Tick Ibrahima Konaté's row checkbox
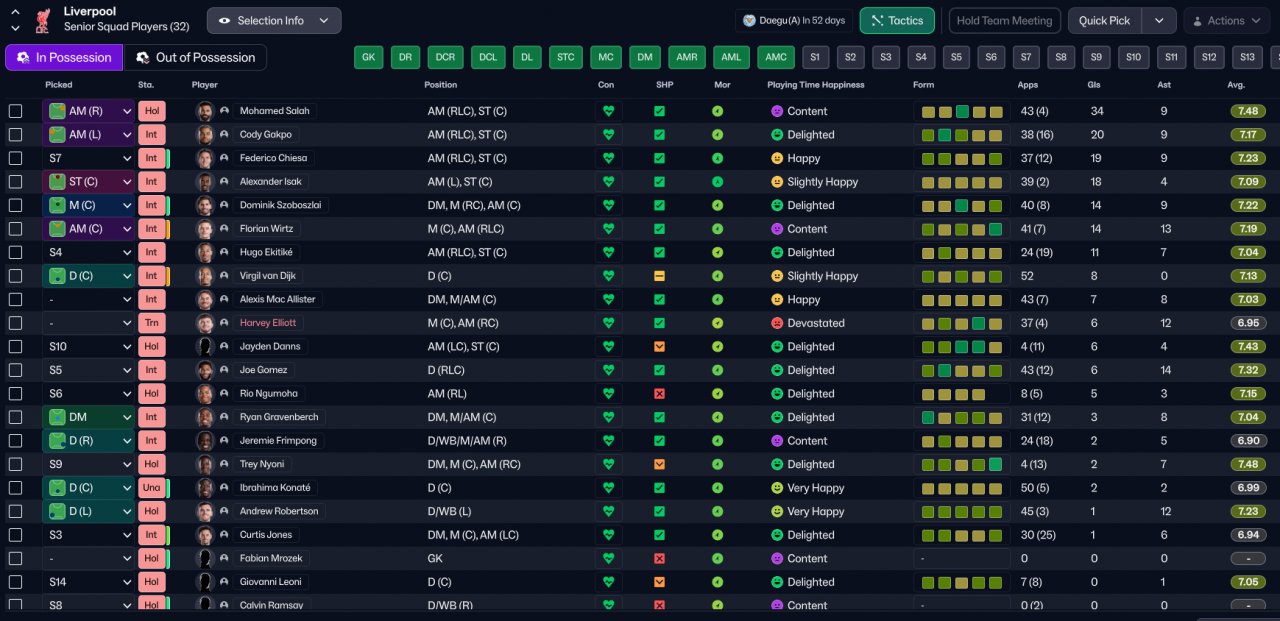 coord(15,488)
